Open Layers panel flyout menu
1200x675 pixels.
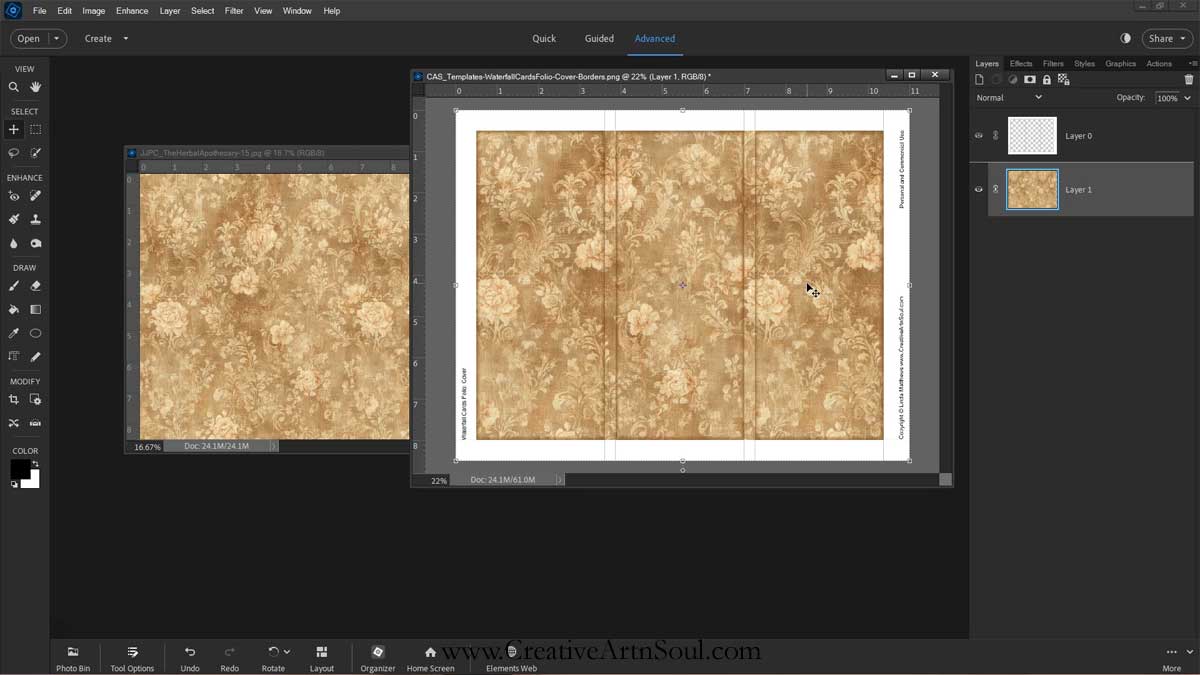click(x=1193, y=63)
